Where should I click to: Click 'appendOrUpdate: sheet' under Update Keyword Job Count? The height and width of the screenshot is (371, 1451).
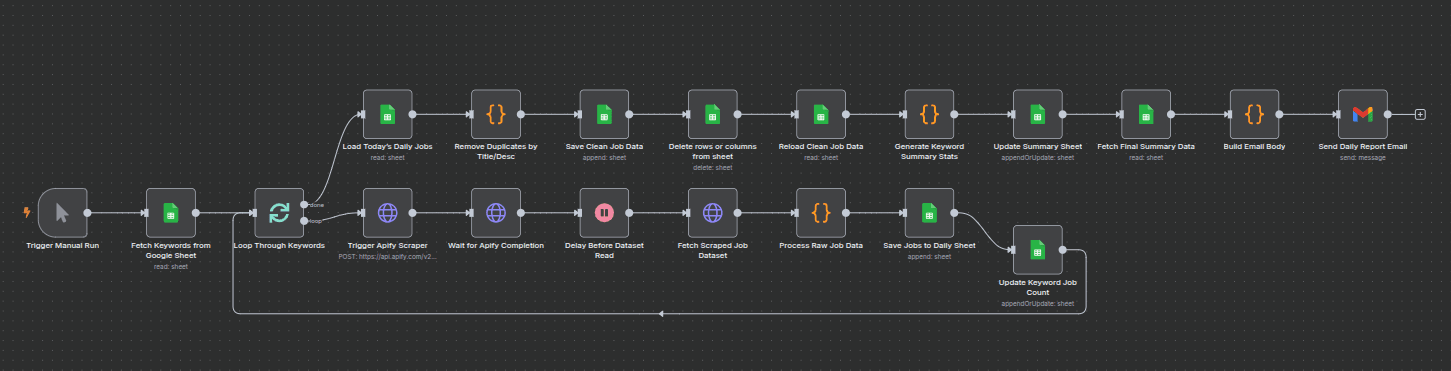pyautogui.click(x=1038, y=304)
